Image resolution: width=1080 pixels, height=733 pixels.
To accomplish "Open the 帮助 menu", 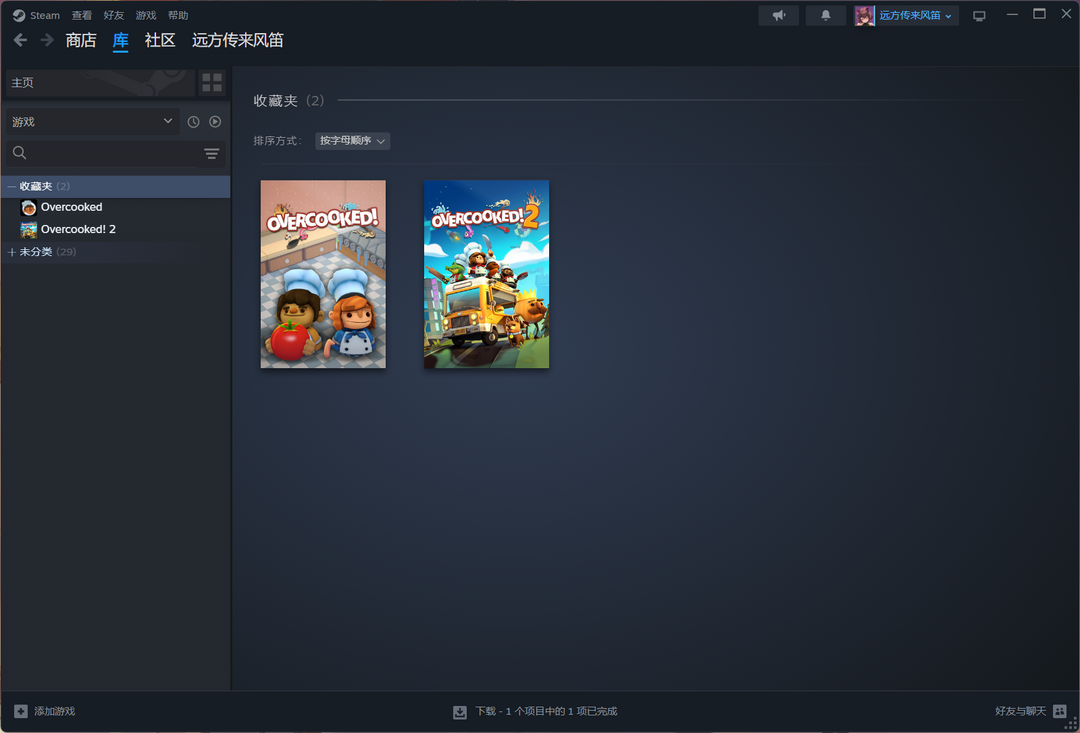I will click(x=178, y=15).
